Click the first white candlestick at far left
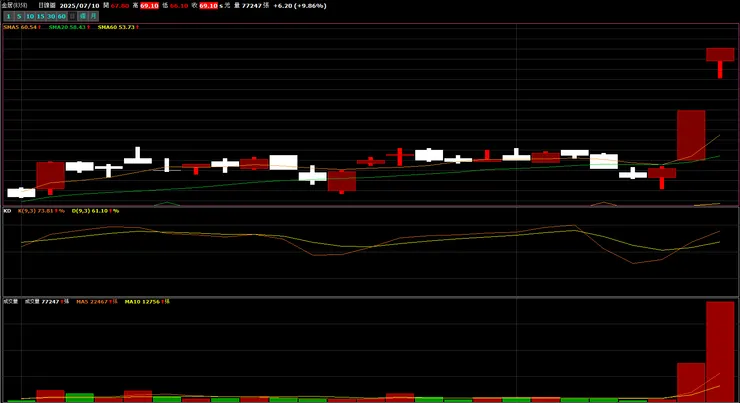The width and height of the screenshot is (740, 403). (21, 193)
